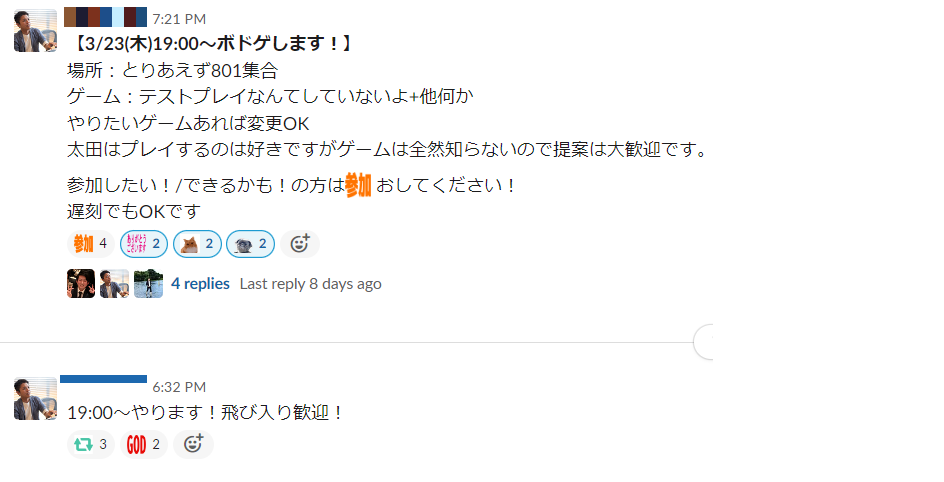Screen dimensions: 944x482
Task: Click the green retweet arrows reaction
Action: click(90, 444)
